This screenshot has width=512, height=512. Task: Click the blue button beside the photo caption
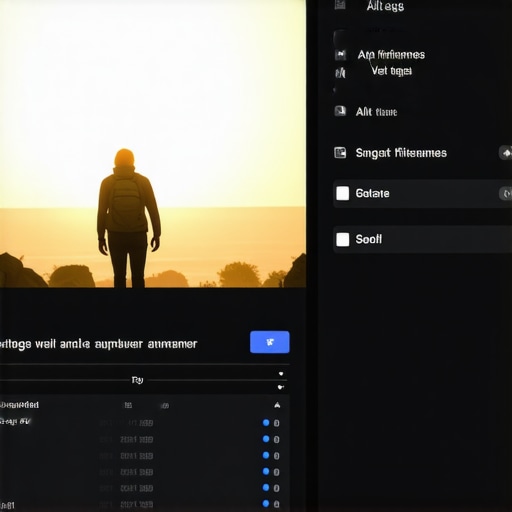tap(270, 342)
